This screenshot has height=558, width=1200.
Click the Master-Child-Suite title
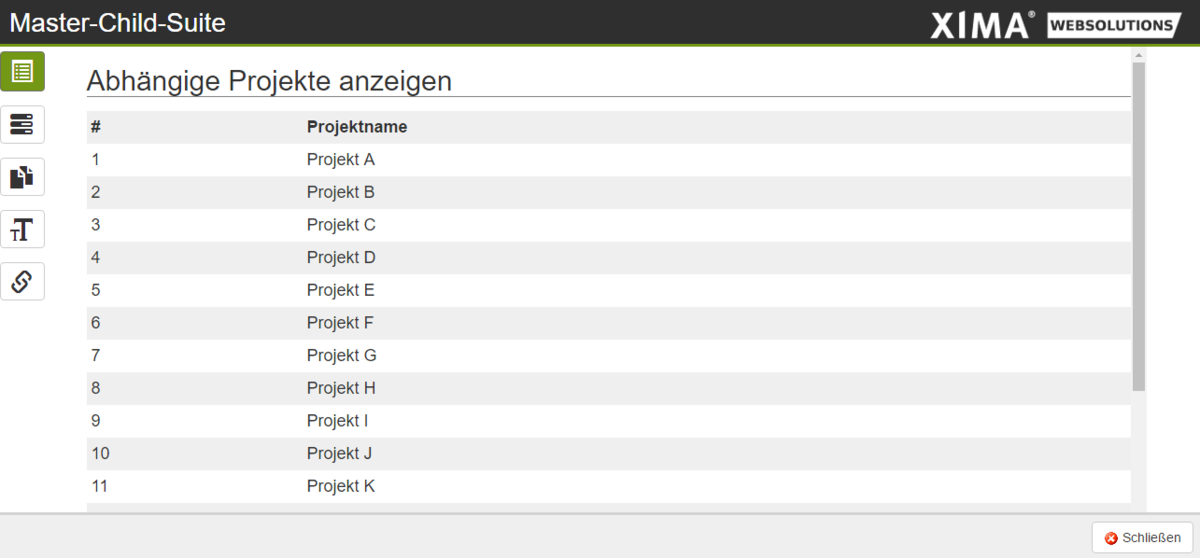(118, 23)
